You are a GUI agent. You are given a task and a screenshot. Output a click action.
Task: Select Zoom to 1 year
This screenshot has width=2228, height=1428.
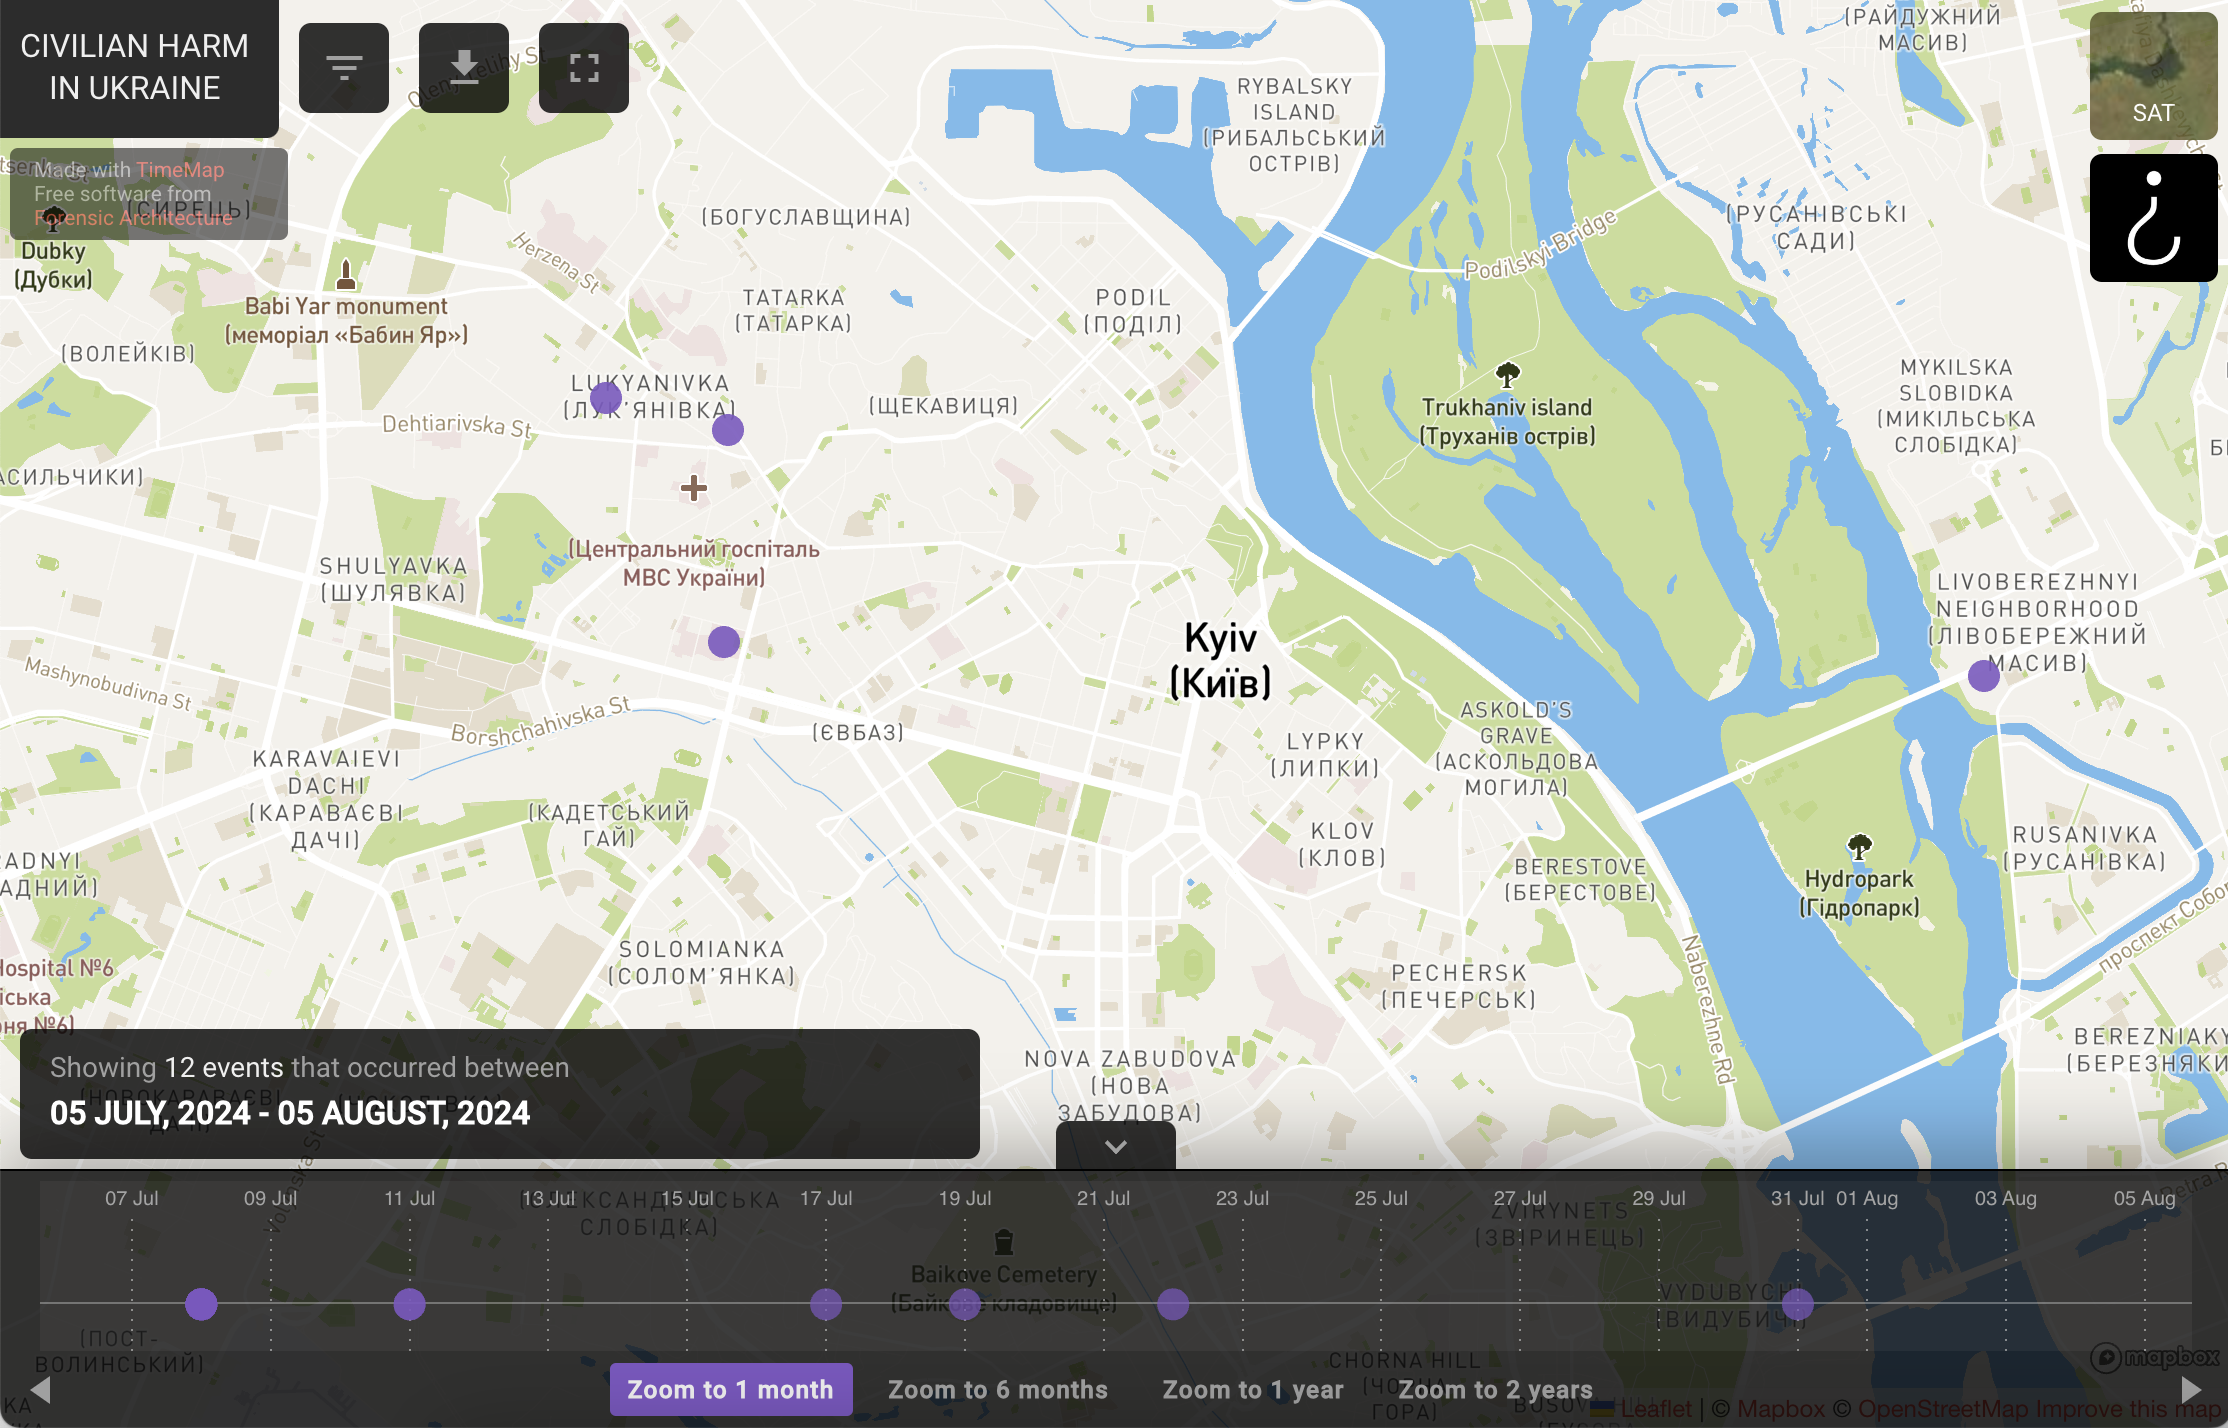tap(1253, 1389)
